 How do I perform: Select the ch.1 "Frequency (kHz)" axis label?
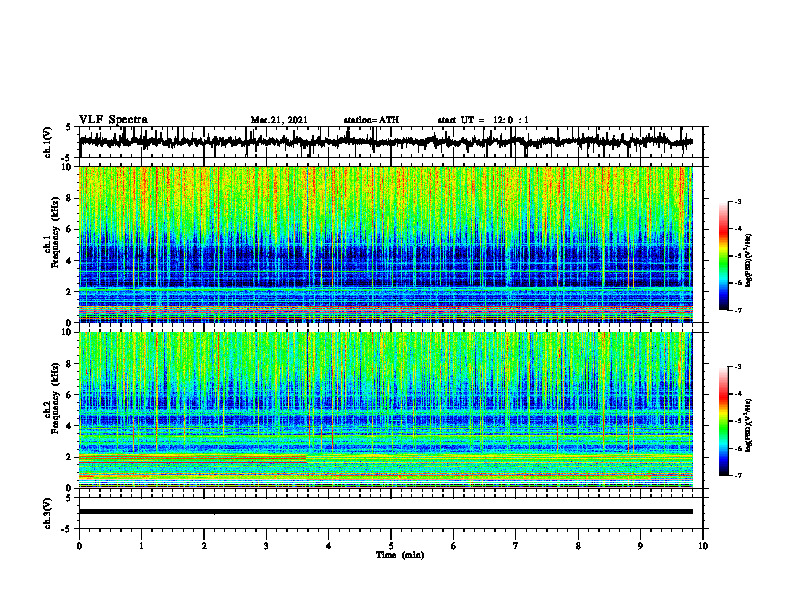[x=55, y=232]
